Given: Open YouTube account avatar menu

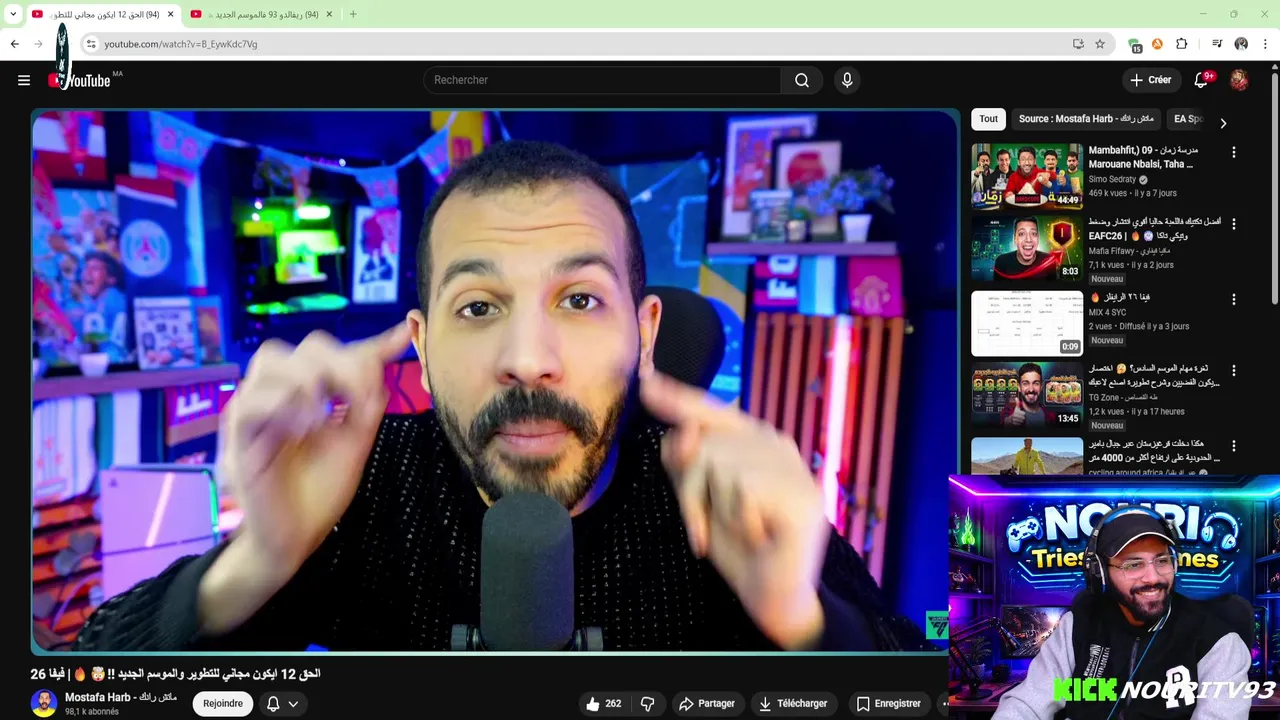Looking at the screenshot, I should 1239,80.
